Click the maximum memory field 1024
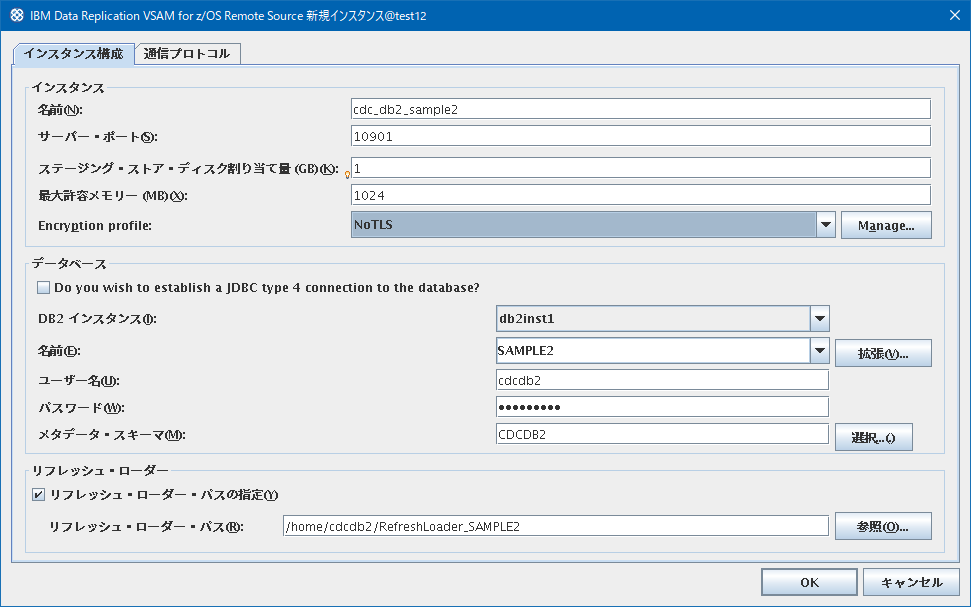 click(x=641, y=195)
